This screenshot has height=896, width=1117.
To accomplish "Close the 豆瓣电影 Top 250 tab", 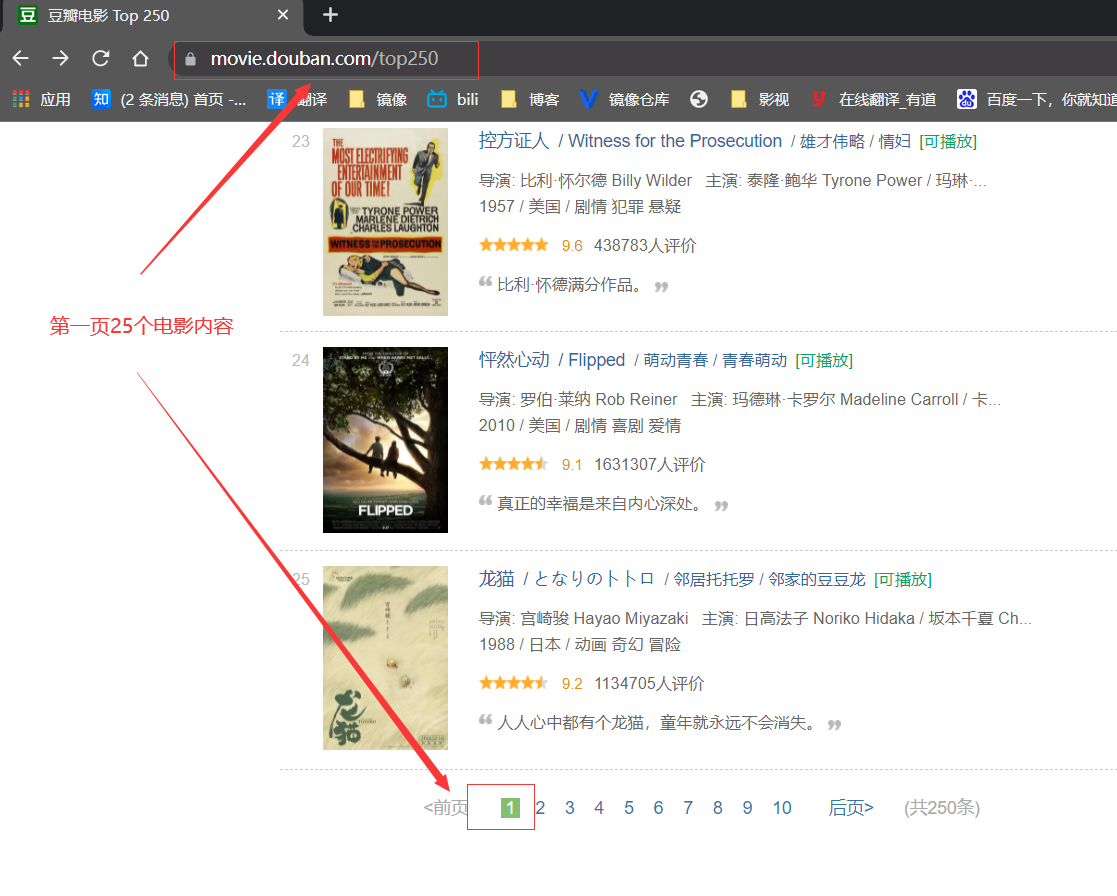I will coord(283,15).
